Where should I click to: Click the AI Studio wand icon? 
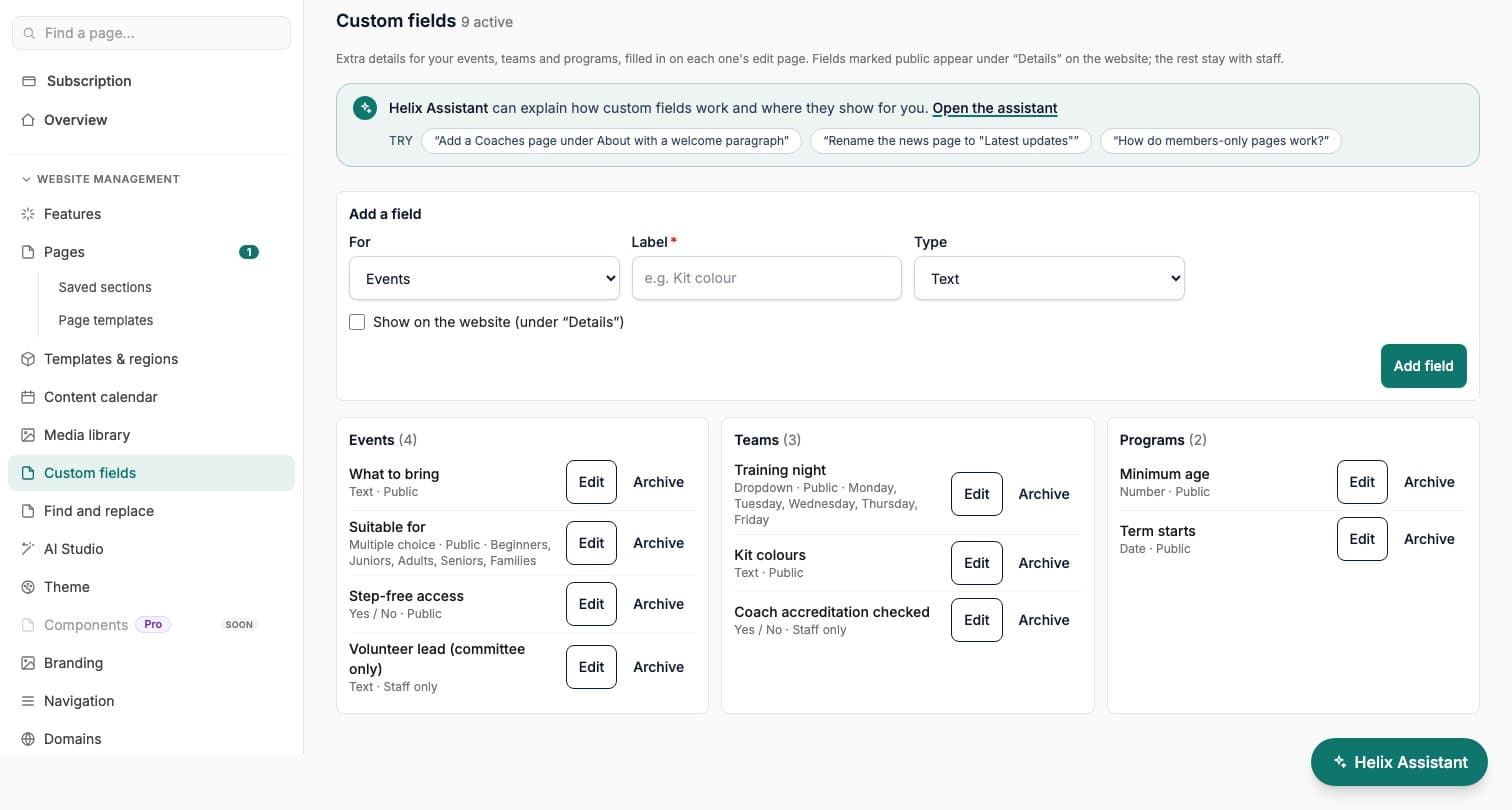click(x=28, y=549)
